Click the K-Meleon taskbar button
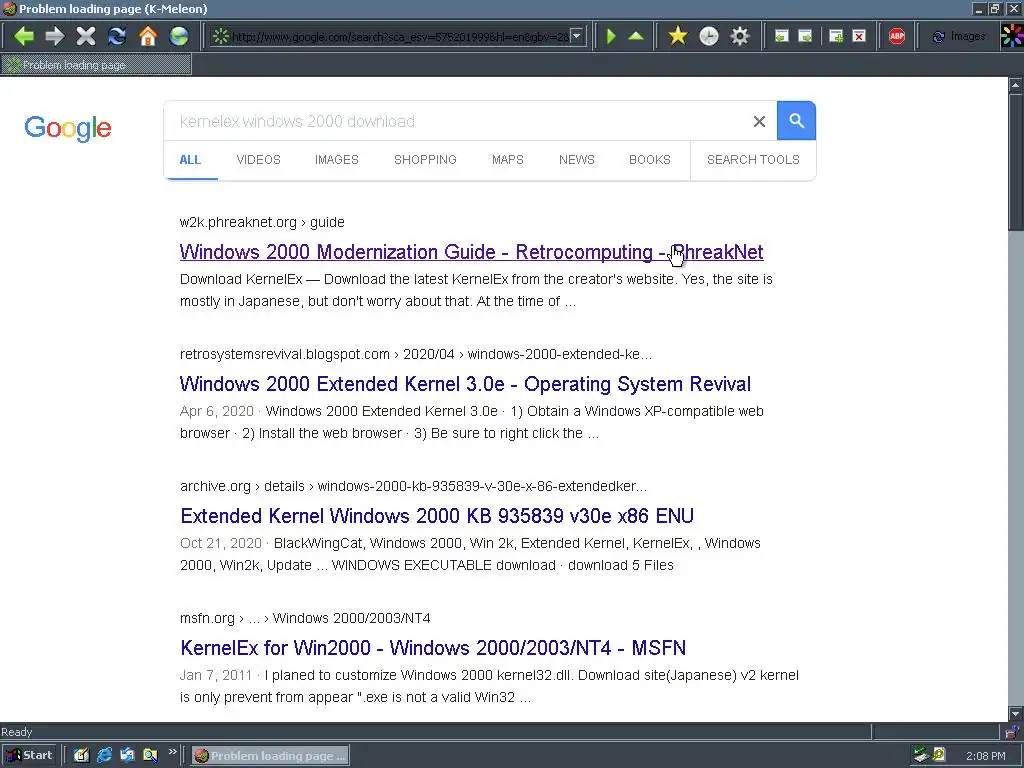Screen dimensions: 1024x768 [x=270, y=756]
